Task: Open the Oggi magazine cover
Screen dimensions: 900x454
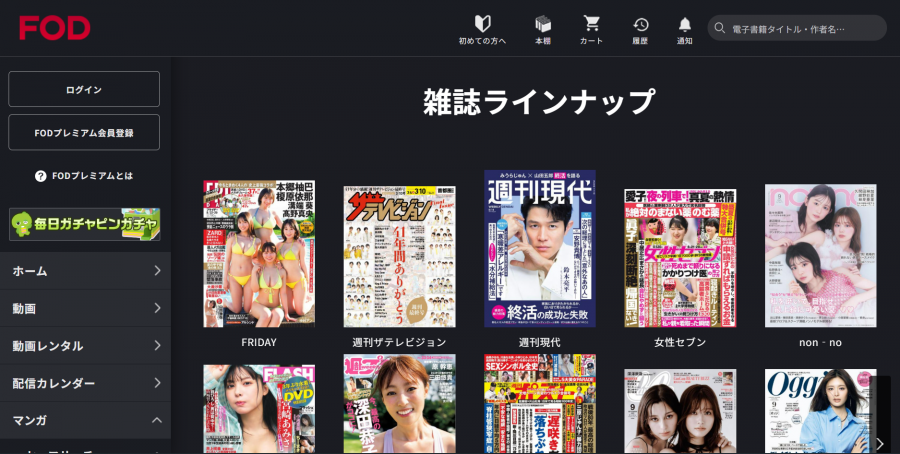Action: coord(820,412)
